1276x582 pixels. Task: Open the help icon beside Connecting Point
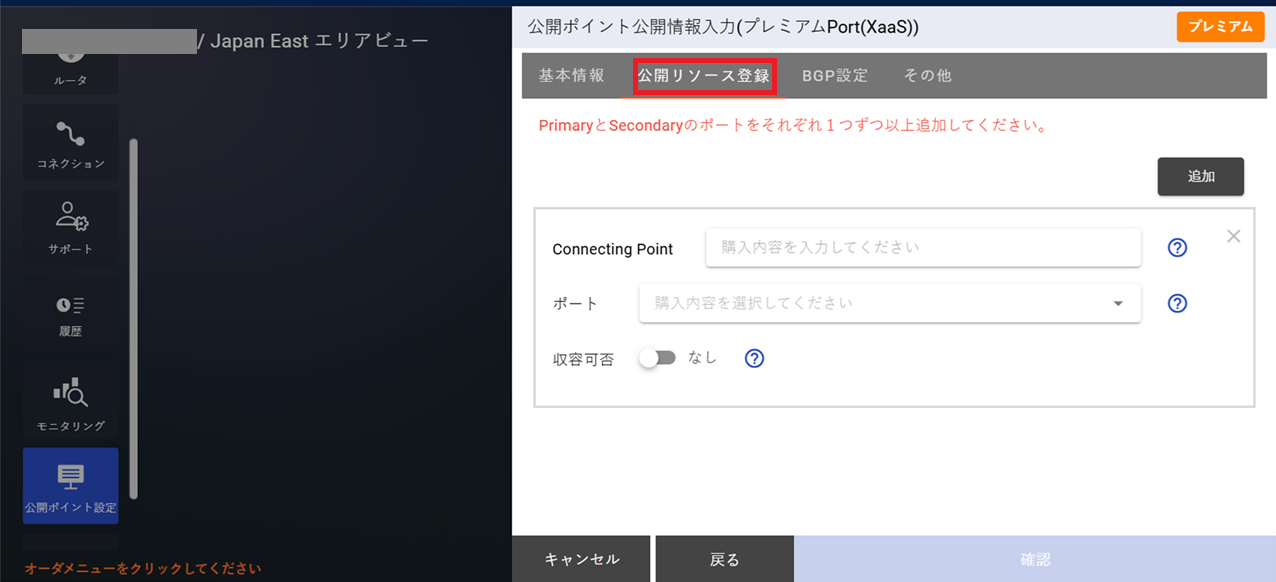(1177, 247)
